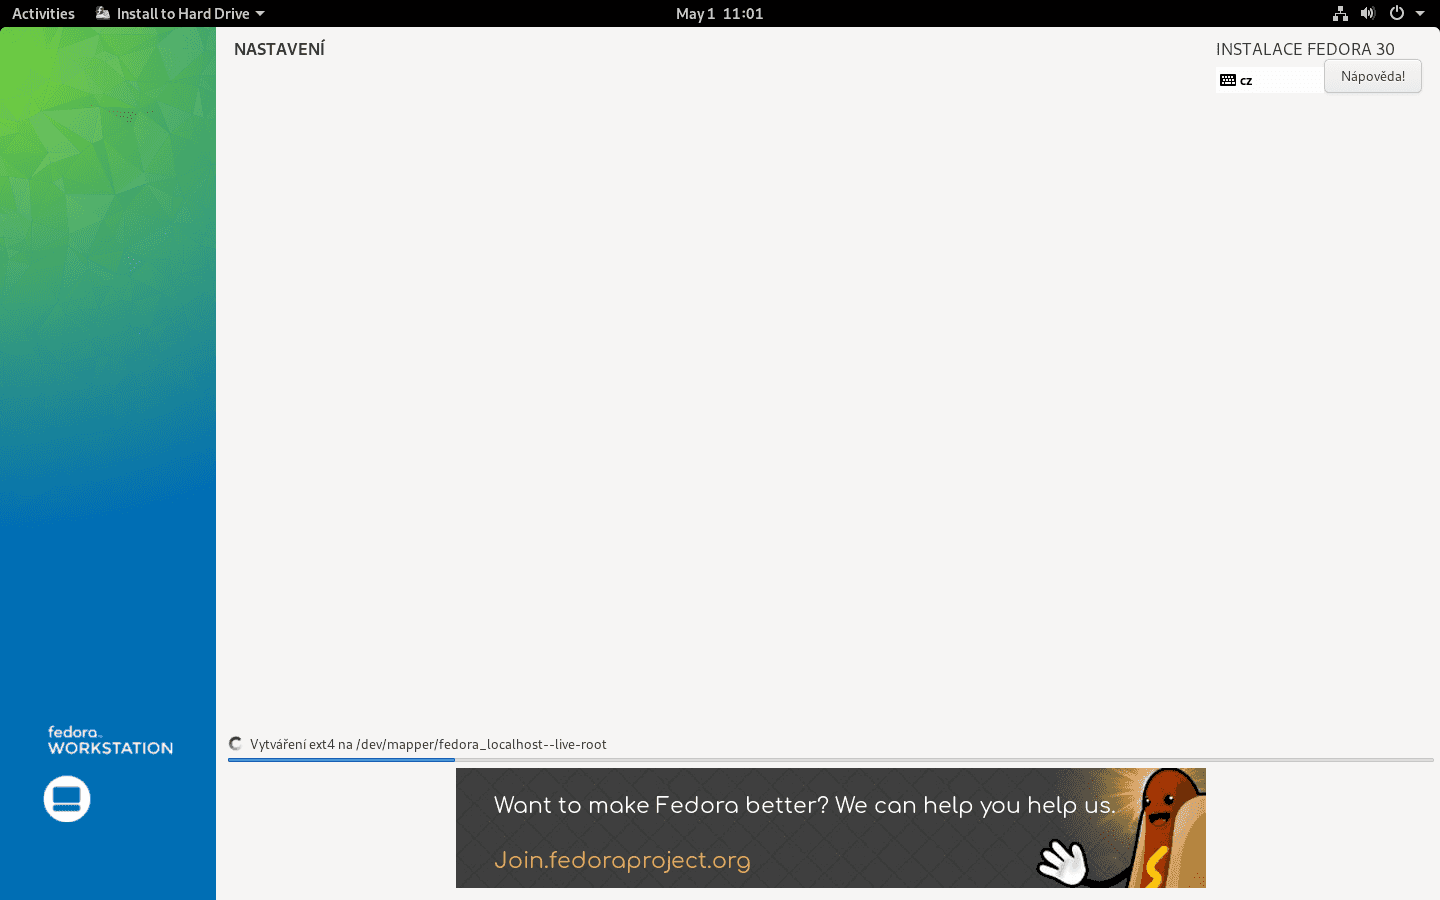Viewport: 1440px width, 900px height.
Task: Click the volume icon in the top bar
Action: pyautogui.click(x=1367, y=13)
